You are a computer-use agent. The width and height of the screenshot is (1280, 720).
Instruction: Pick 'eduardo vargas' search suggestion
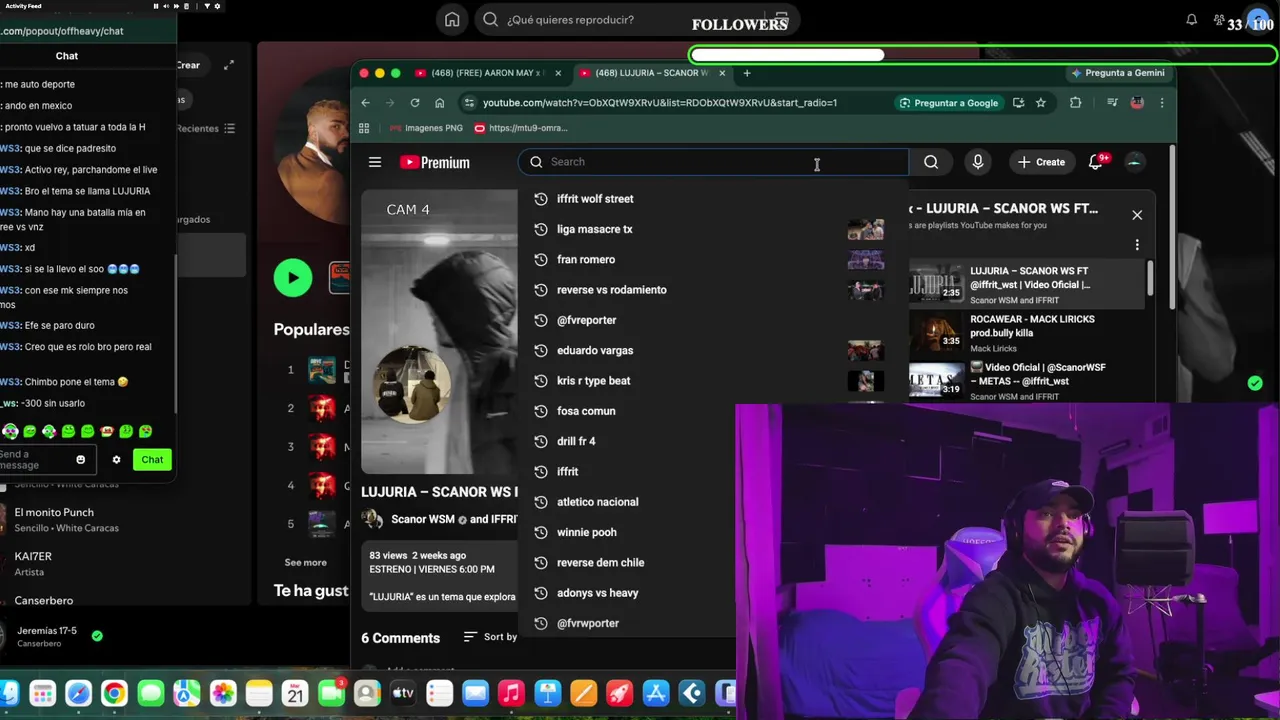pyautogui.click(x=713, y=351)
